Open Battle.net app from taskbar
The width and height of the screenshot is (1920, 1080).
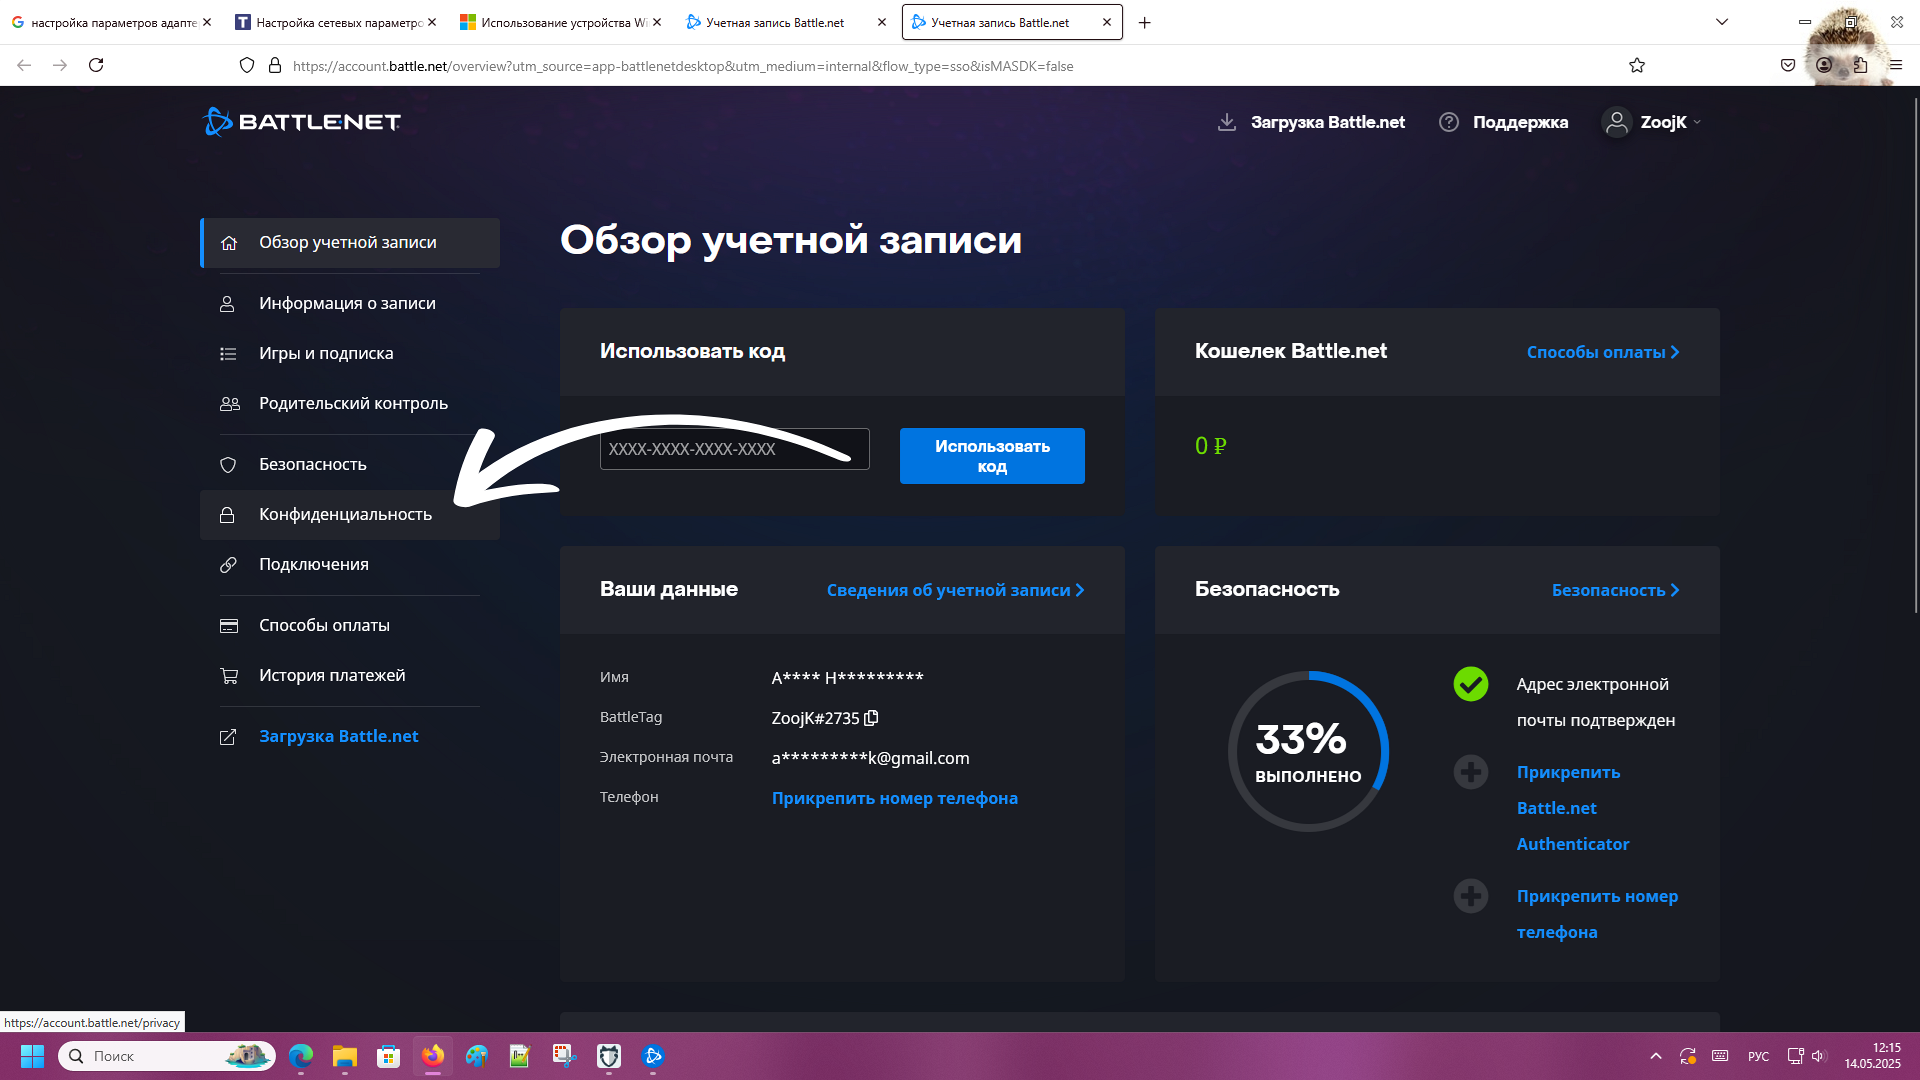click(x=652, y=1056)
